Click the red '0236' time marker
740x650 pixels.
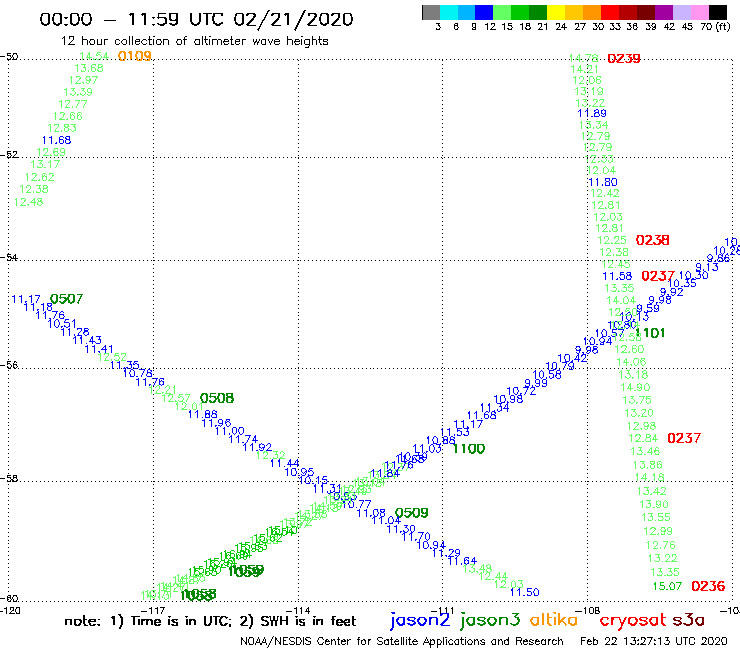coord(708,586)
